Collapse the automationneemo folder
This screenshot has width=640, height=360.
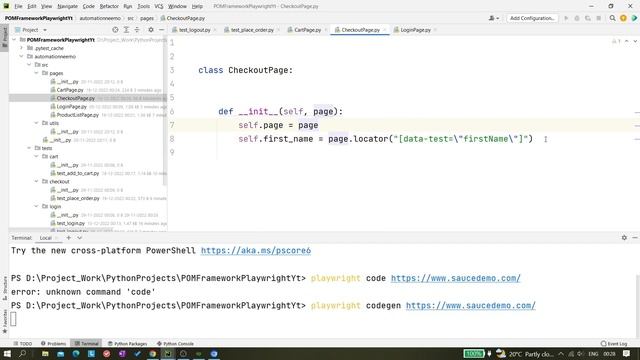pyautogui.click(x=22, y=56)
